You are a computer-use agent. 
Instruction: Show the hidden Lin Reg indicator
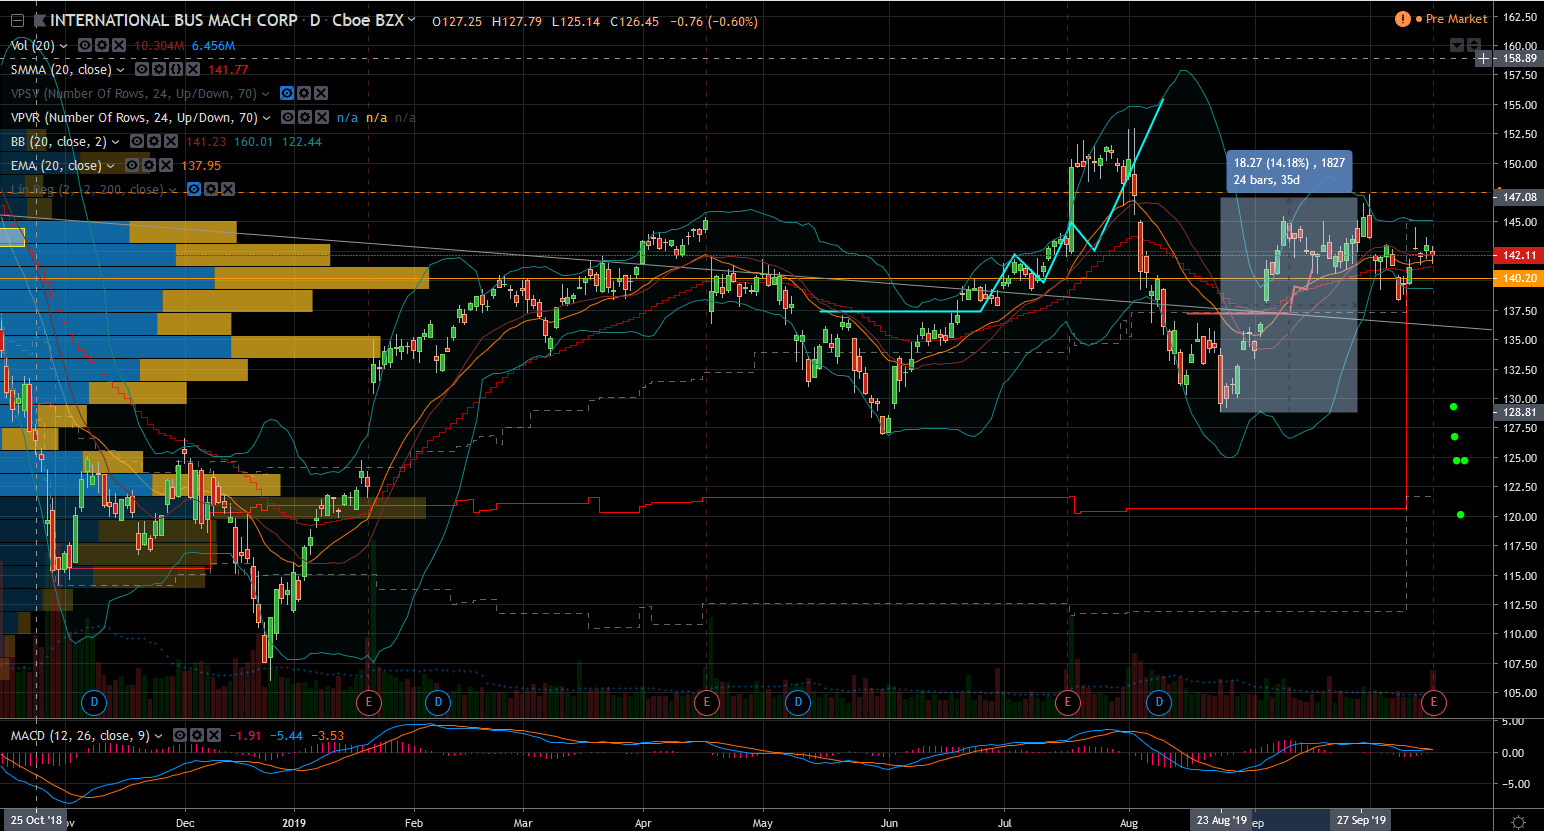tap(194, 189)
